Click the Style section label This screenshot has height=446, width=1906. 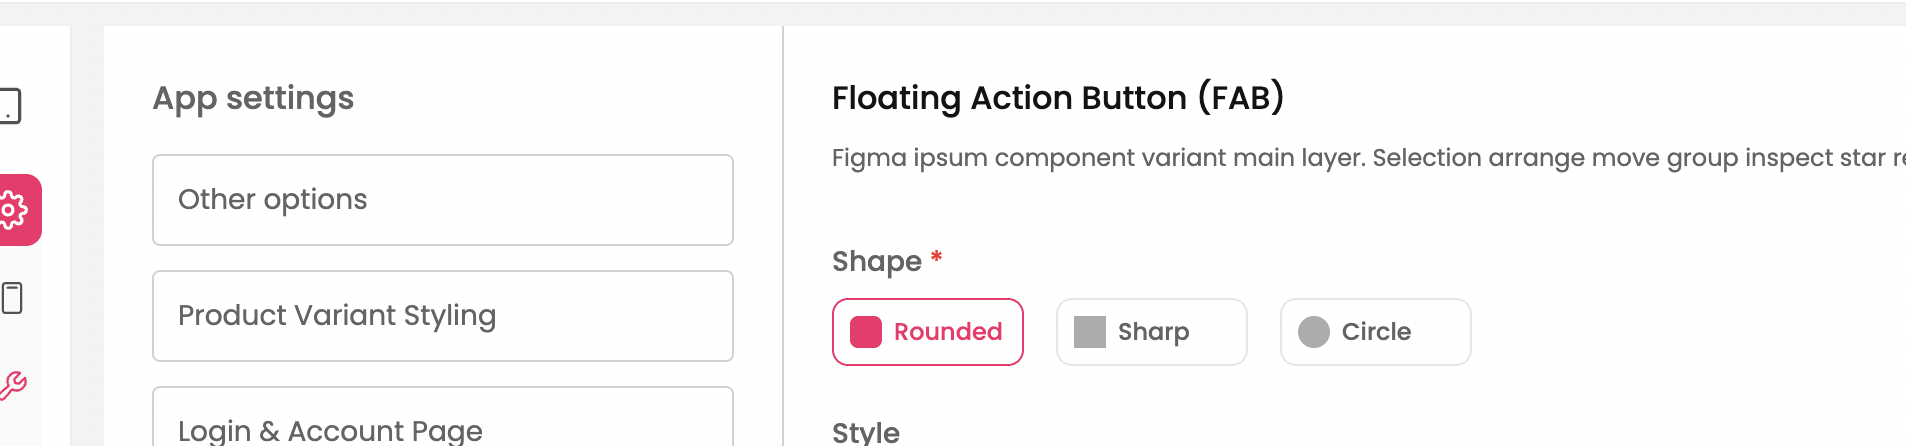[866, 432]
